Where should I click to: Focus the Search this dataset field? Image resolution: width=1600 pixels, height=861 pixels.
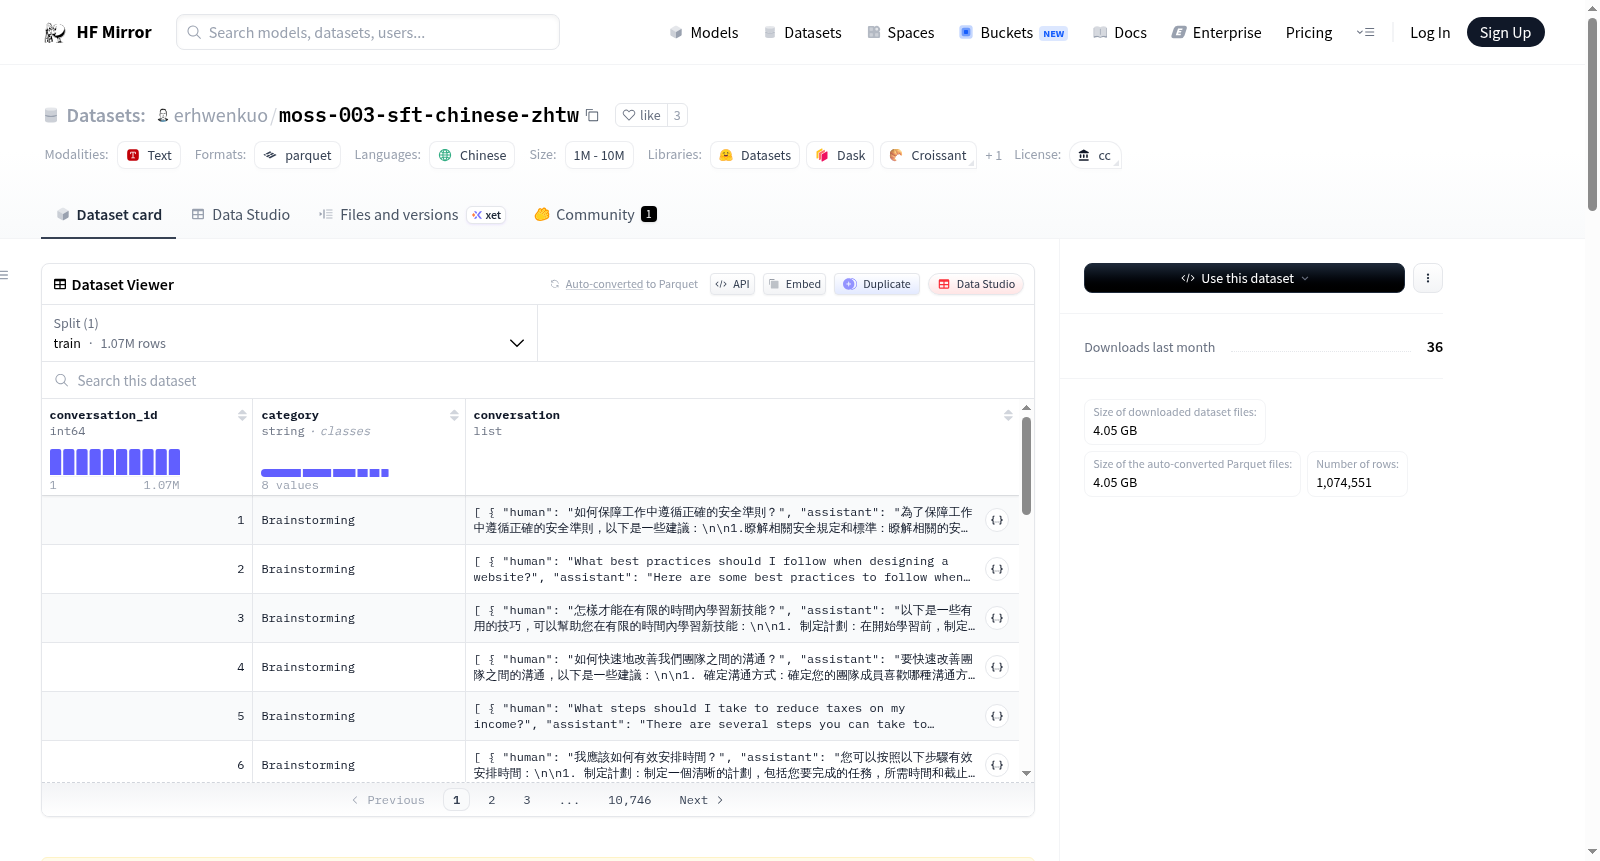click(x=538, y=380)
